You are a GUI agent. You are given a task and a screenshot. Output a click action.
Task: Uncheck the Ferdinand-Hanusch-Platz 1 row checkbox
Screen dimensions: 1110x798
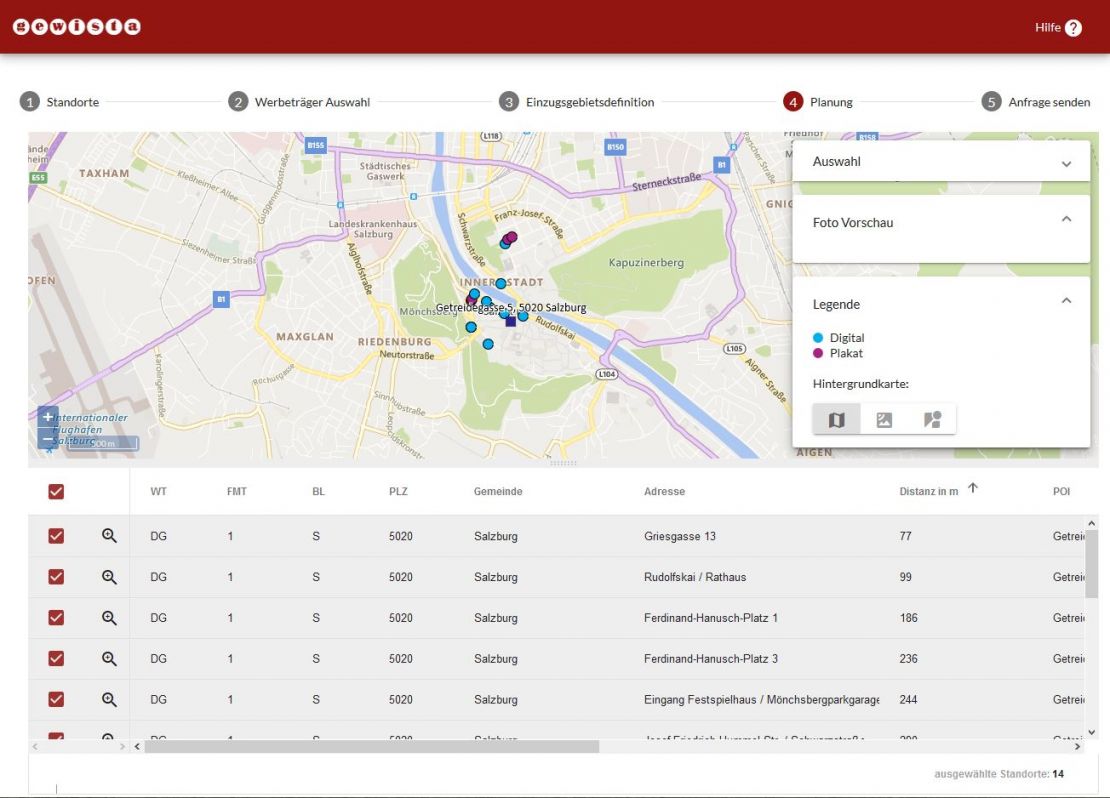tap(56, 618)
